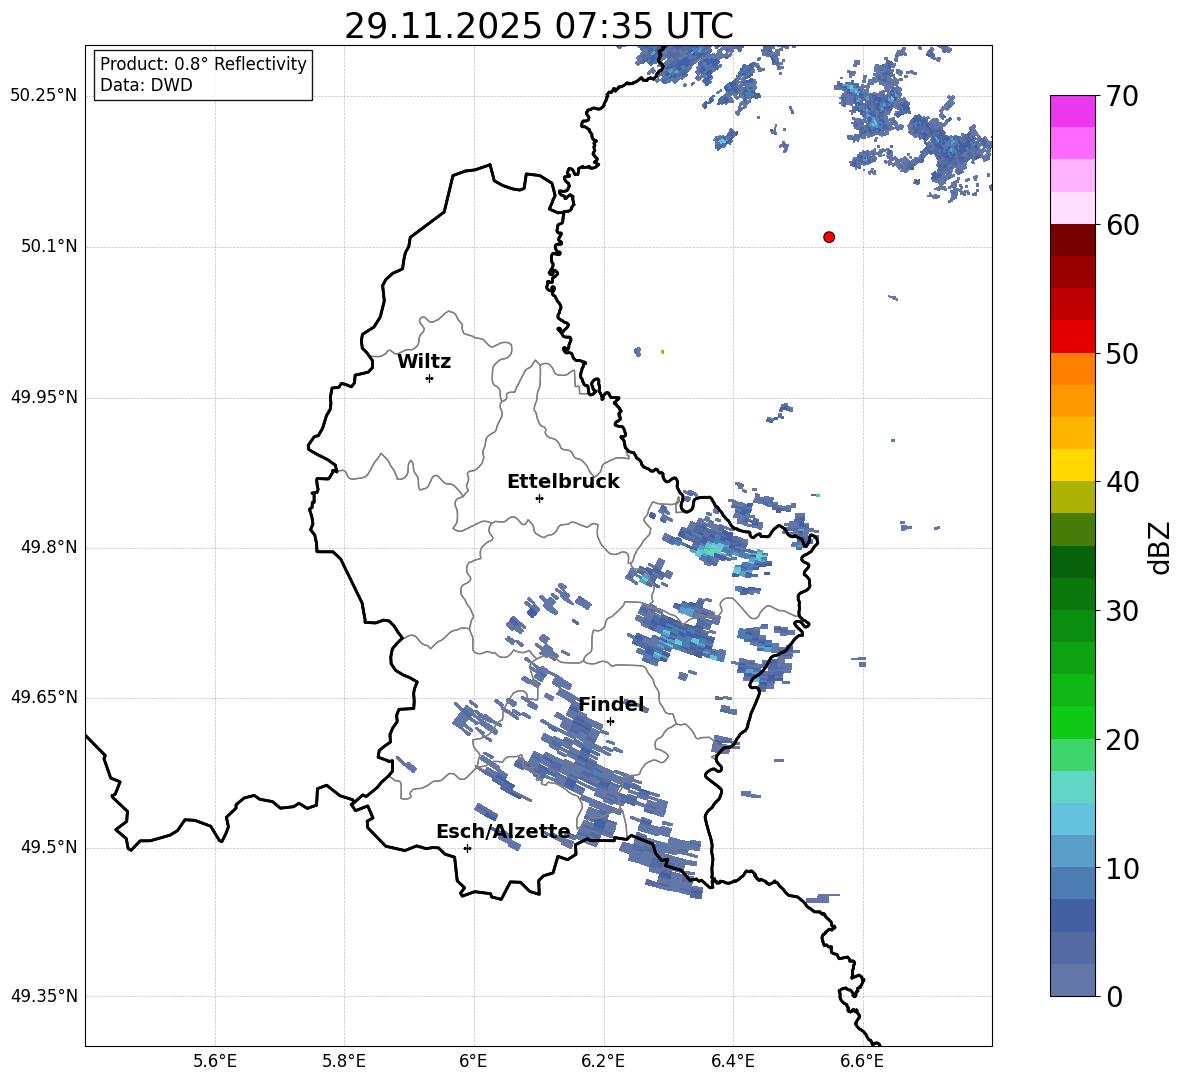This screenshot has width=1184, height=1081.
Task: Click the 5.8°E longitude label
Action: tap(344, 1061)
